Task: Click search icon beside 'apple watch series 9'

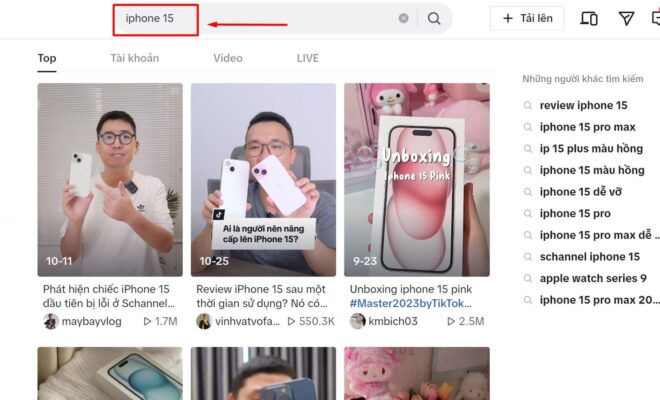Action: (x=527, y=278)
